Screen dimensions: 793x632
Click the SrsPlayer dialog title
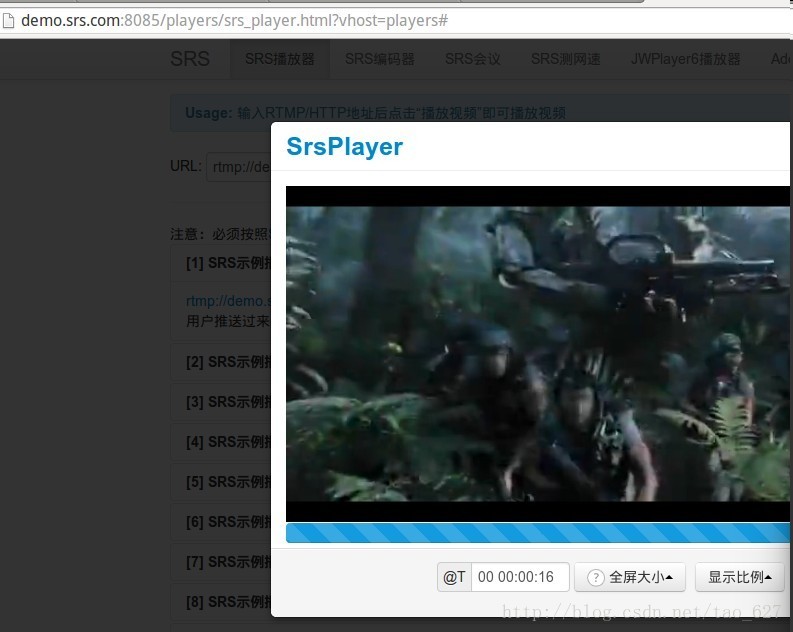tap(344, 147)
